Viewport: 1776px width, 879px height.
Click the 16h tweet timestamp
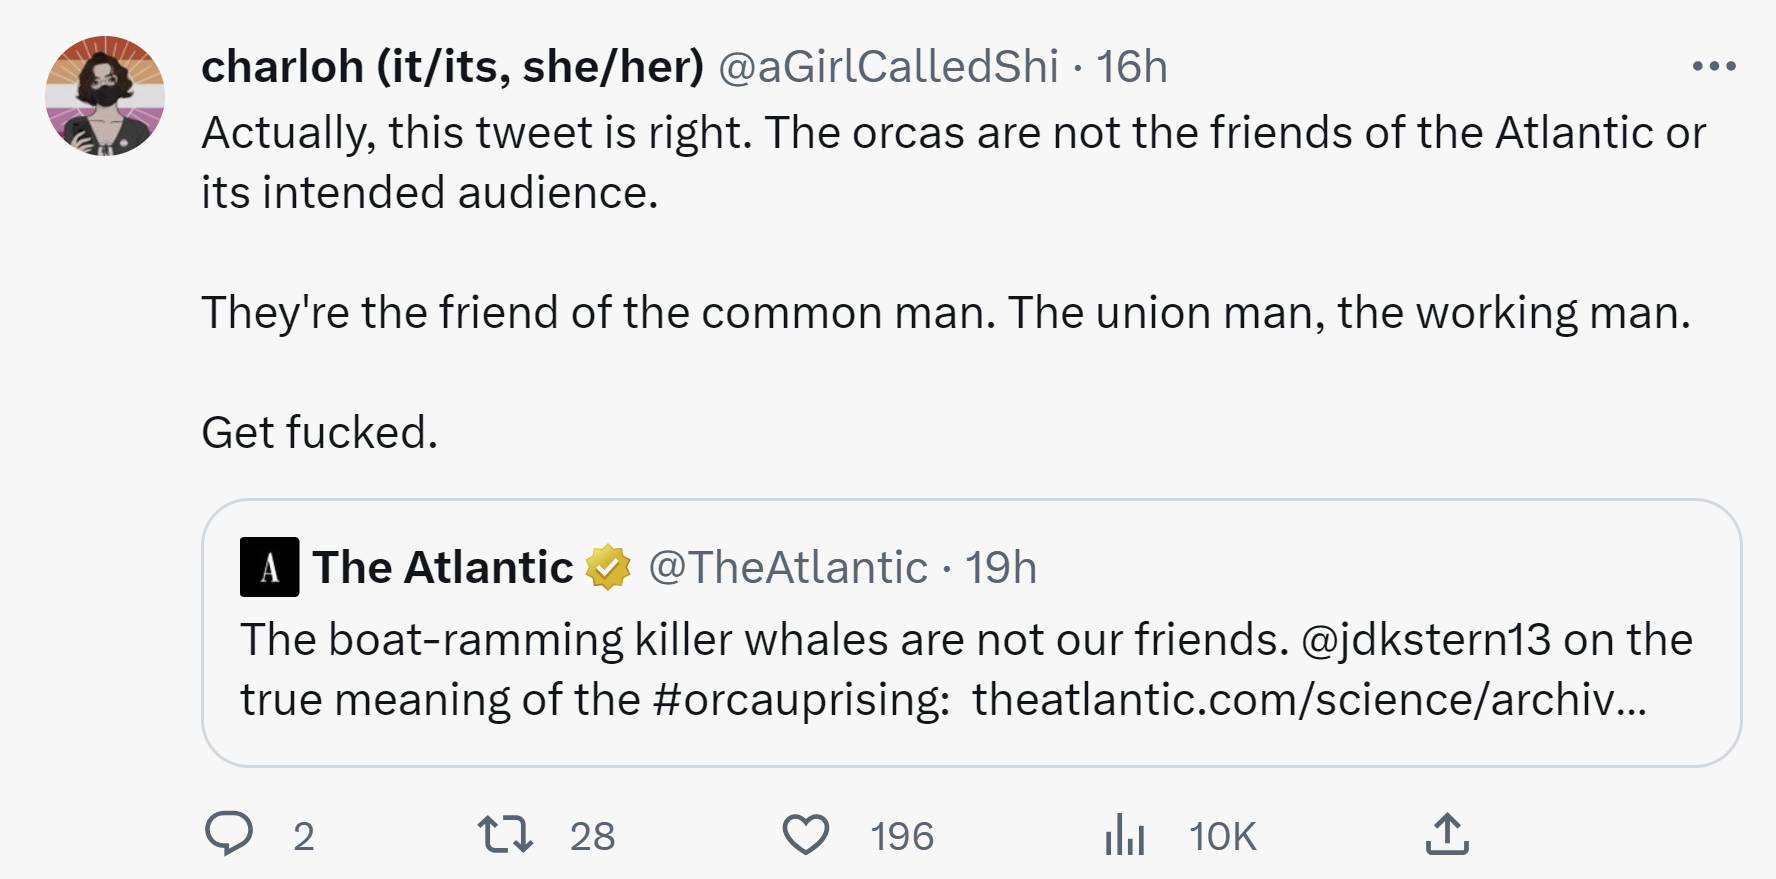tap(1132, 67)
